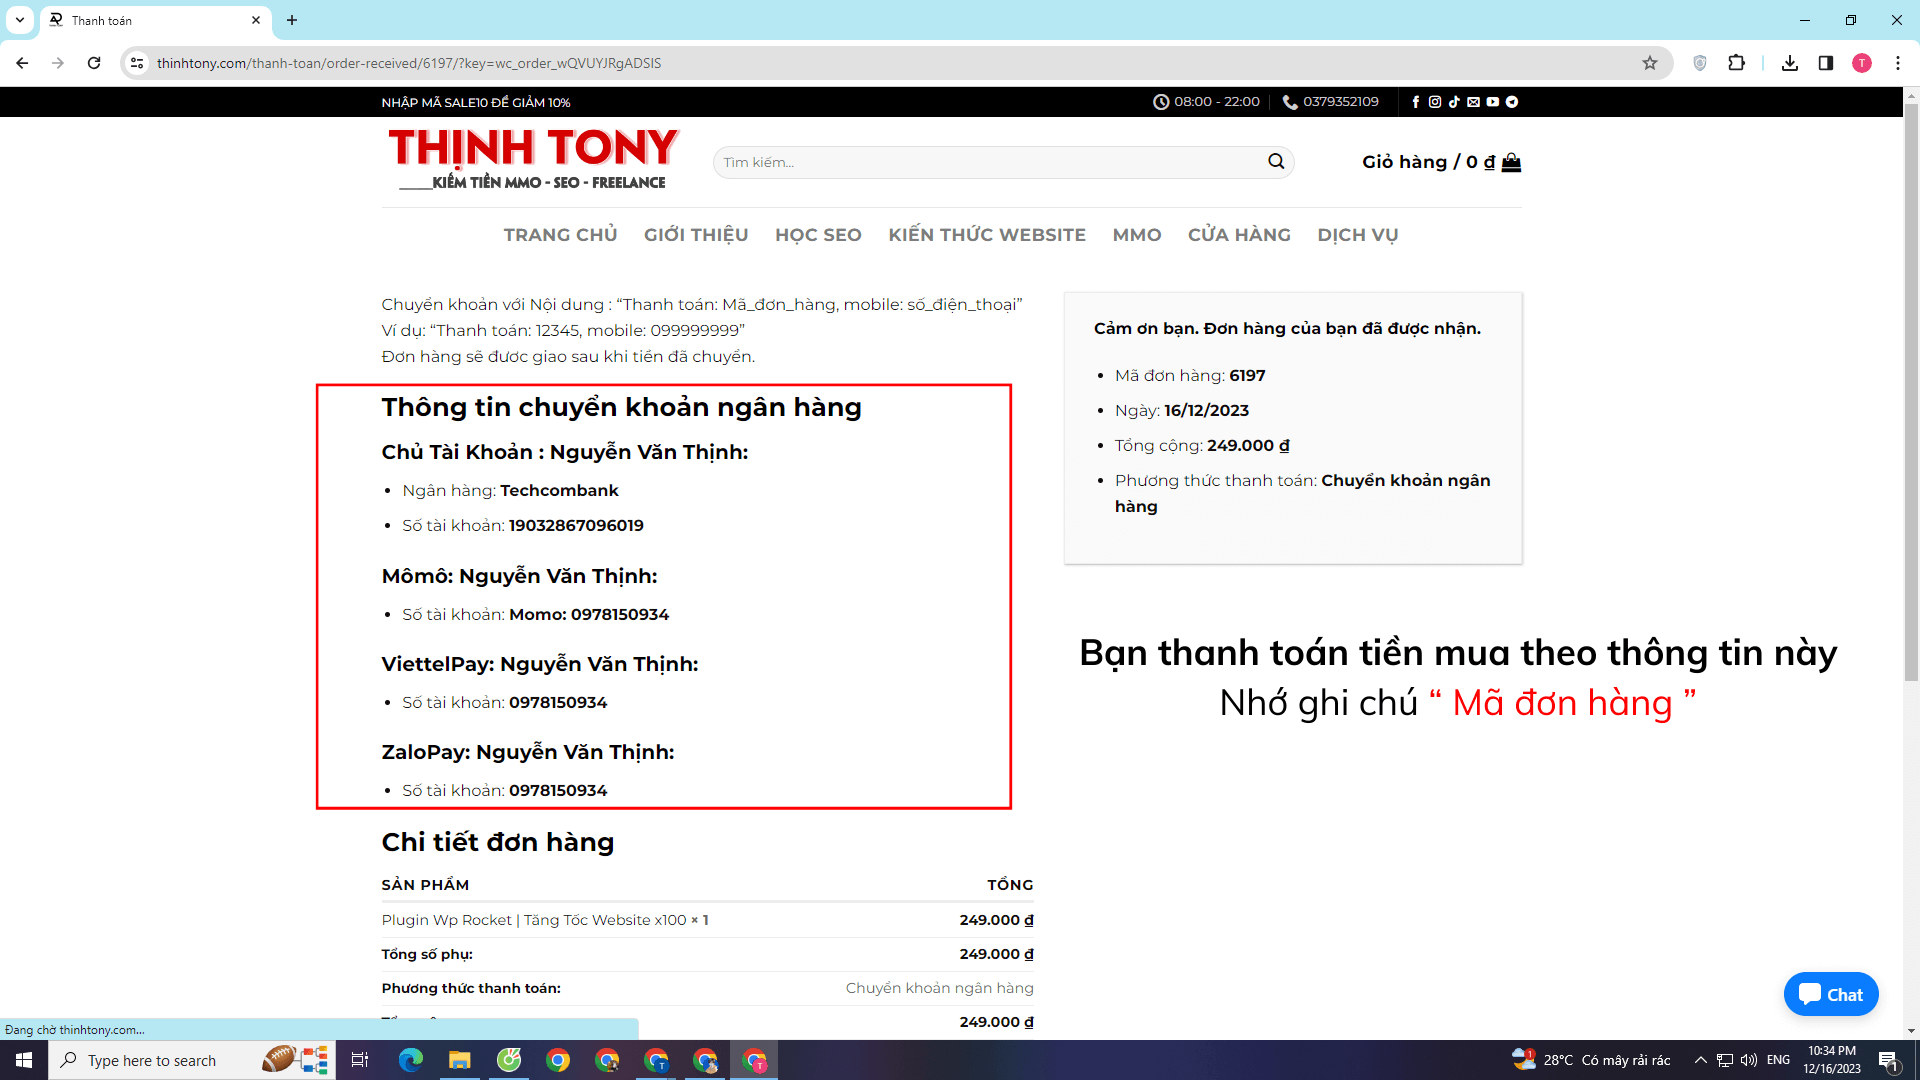Bookmark this page via the star icon
The width and height of the screenshot is (1920, 1080).
coord(1651,63)
